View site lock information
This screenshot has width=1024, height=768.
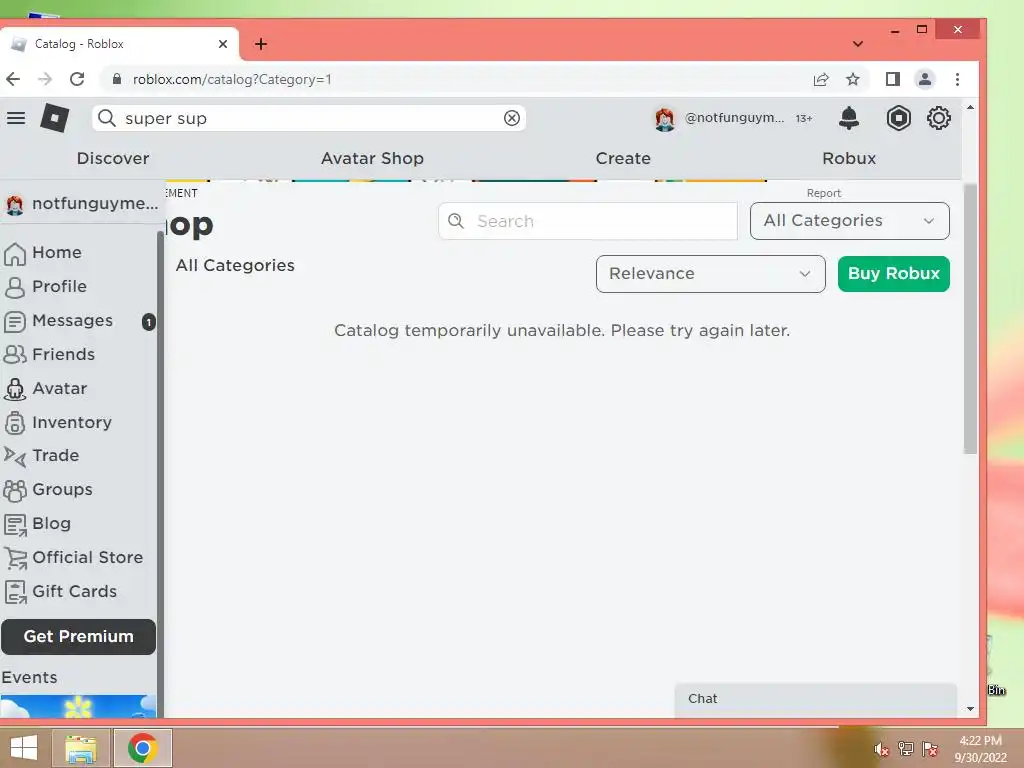[x=117, y=79]
